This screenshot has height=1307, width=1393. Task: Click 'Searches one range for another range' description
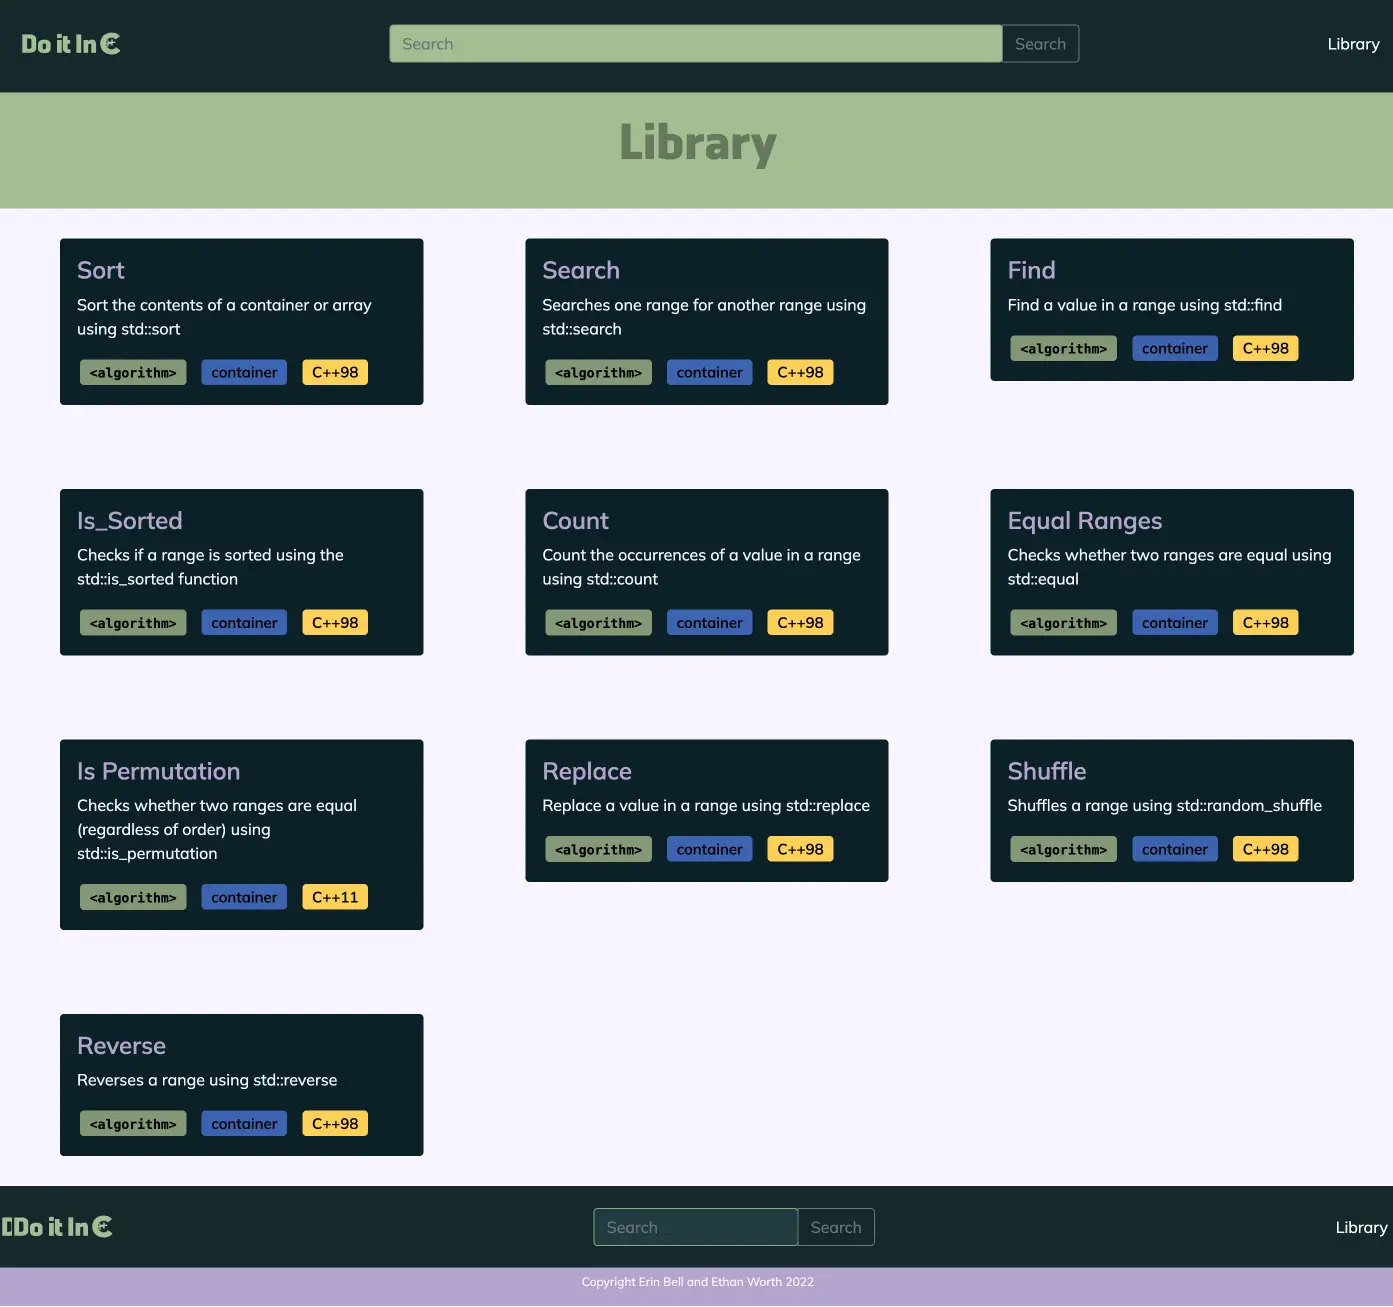(704, 317)
